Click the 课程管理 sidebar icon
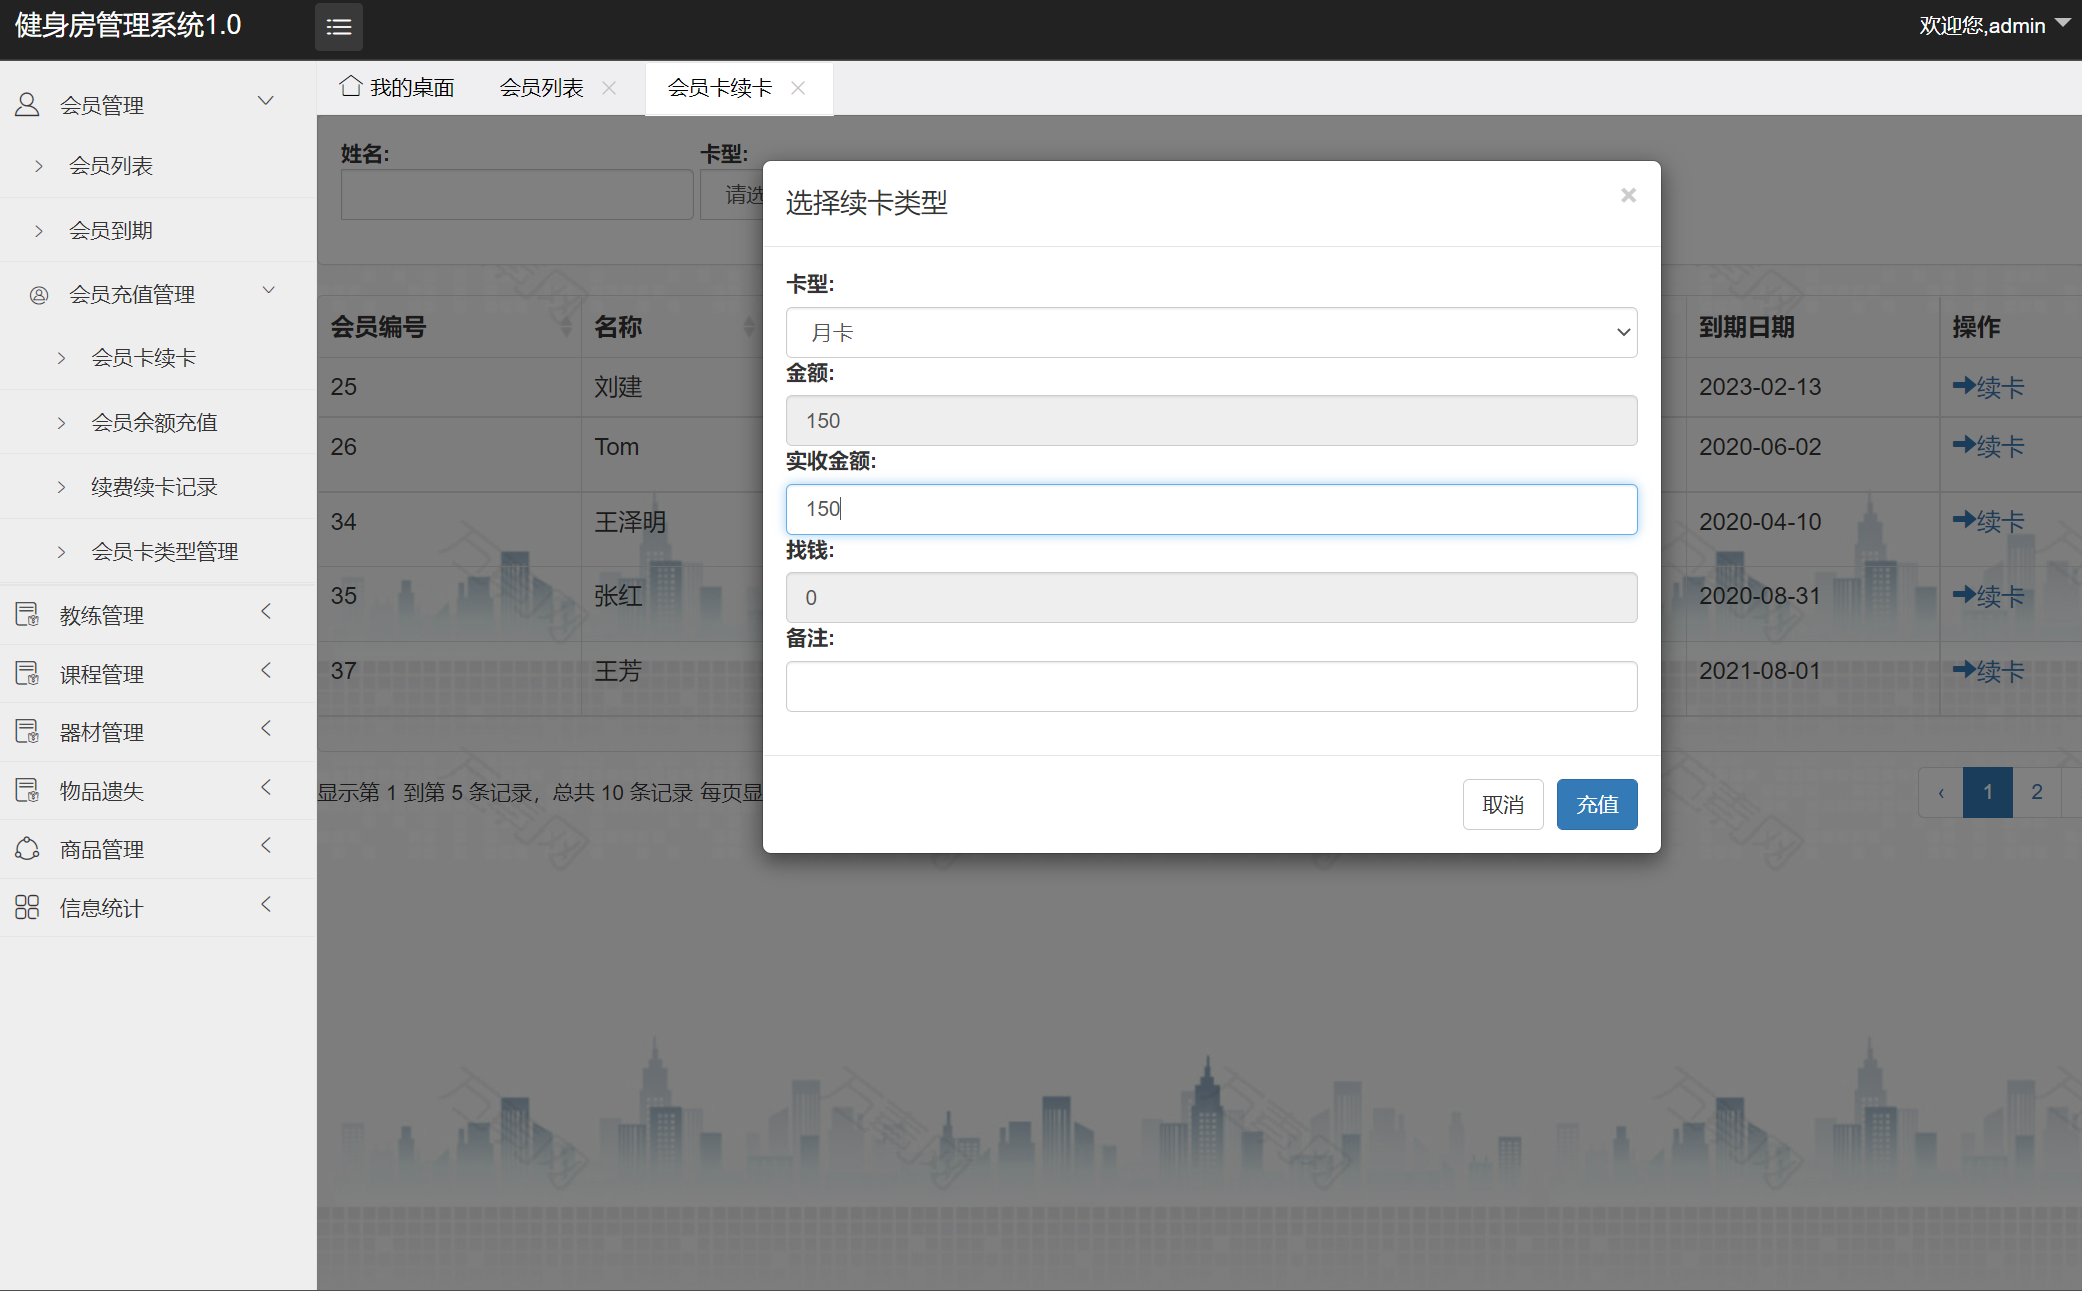This screenshot has width=2082, height=1291. click(x=27, y=673)
